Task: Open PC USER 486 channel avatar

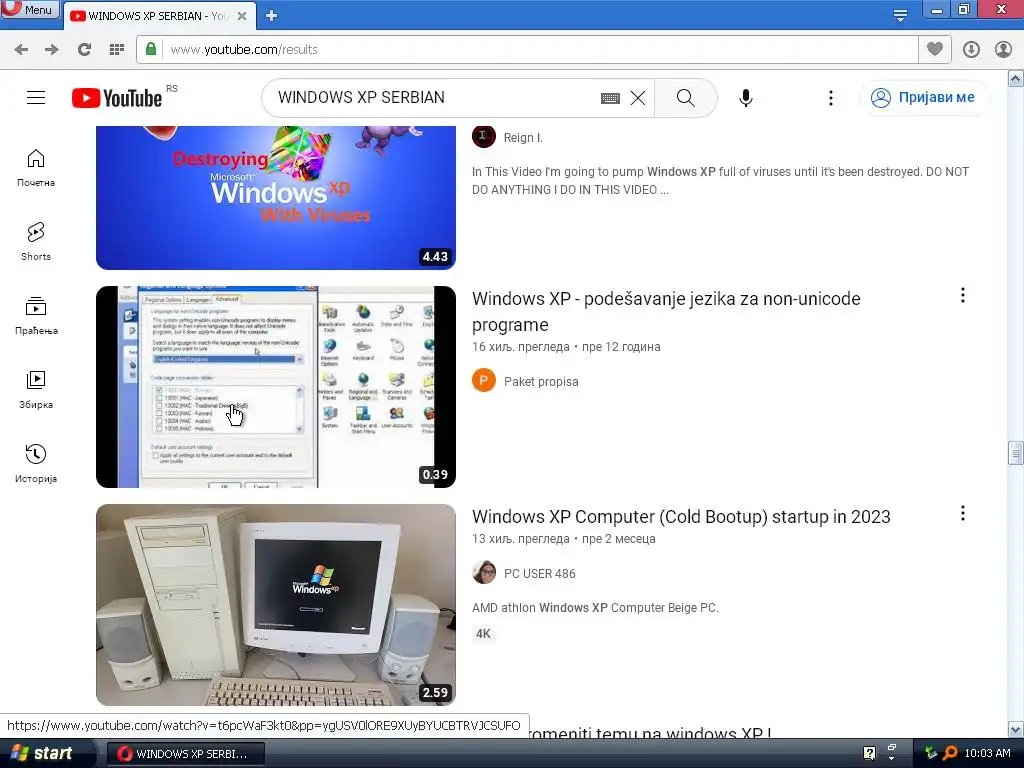Action: click(x=484, y=573)
